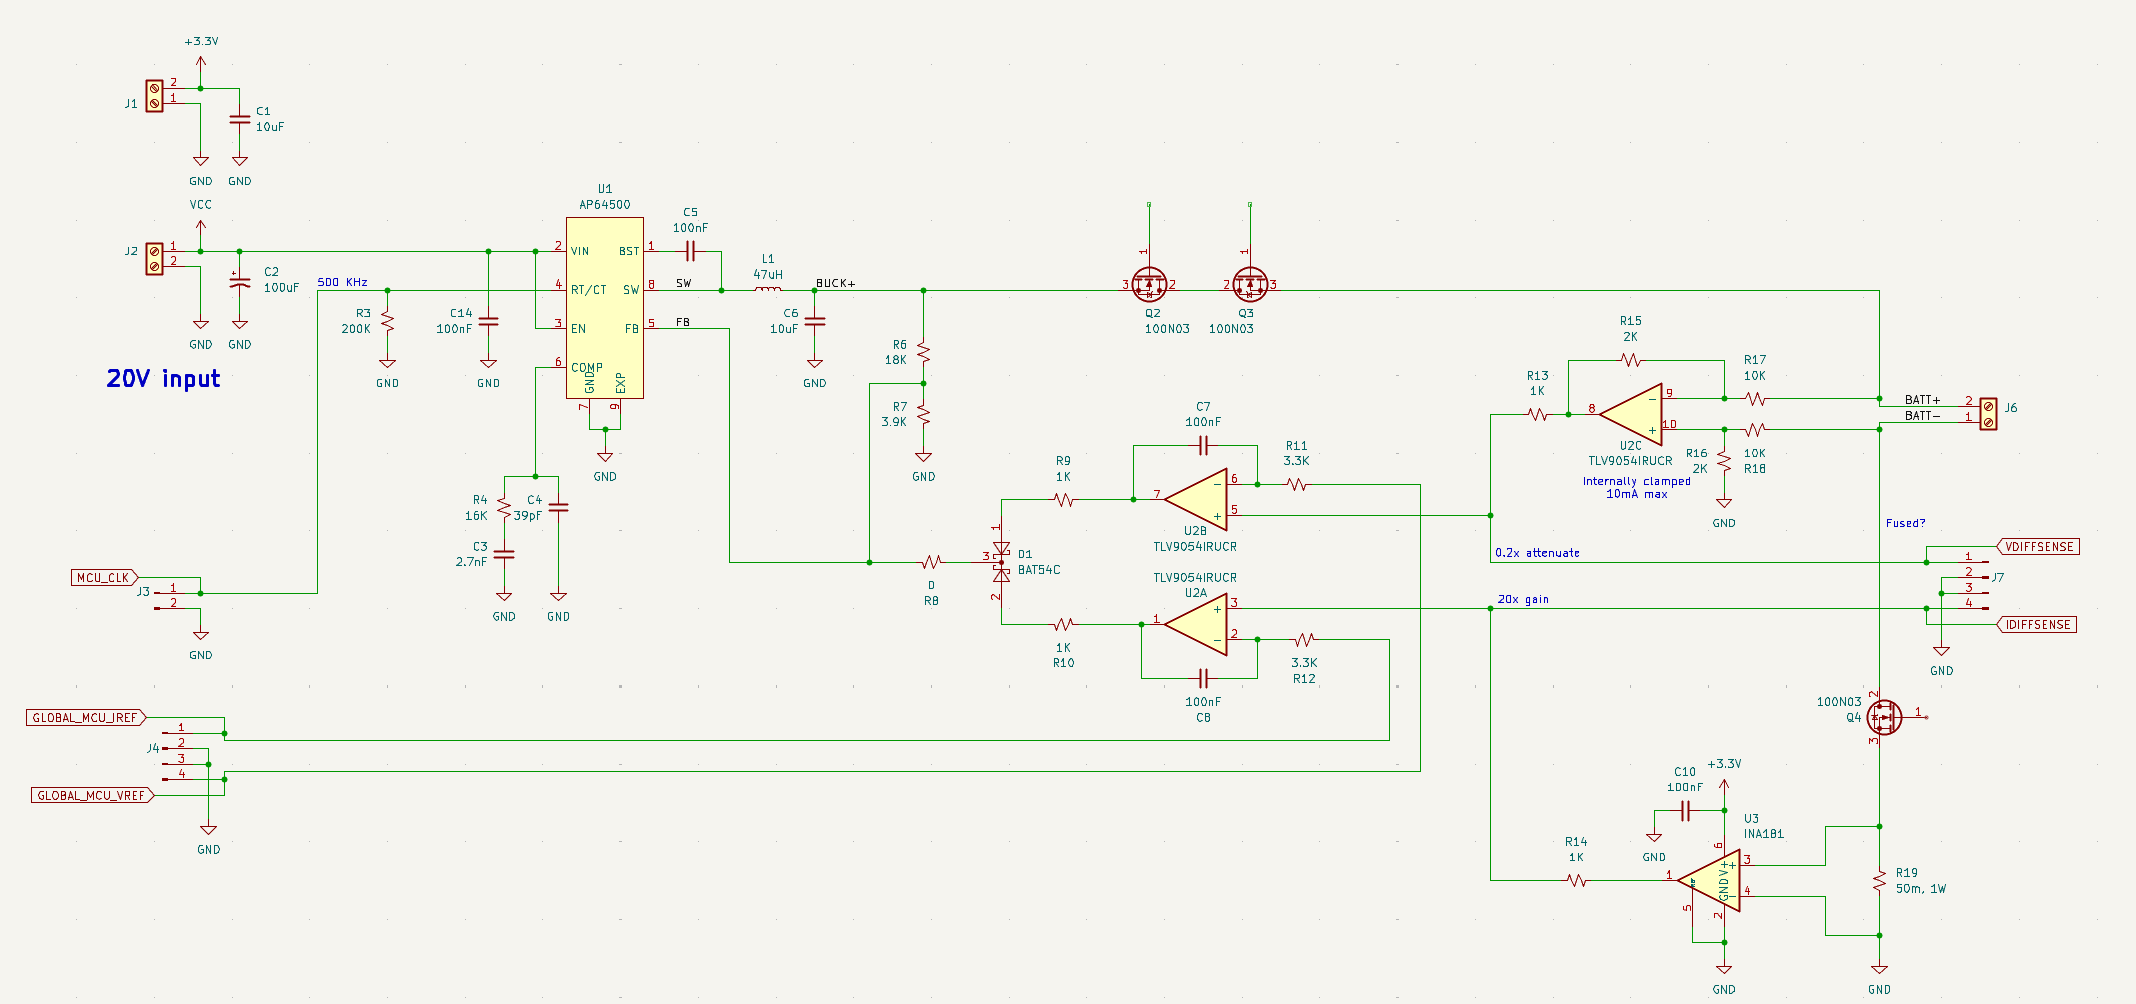This screenshot has height=1004, width=2136.
Task: Select the Q2 MOSFET symbol
Action: click(x=1150, y=284)
